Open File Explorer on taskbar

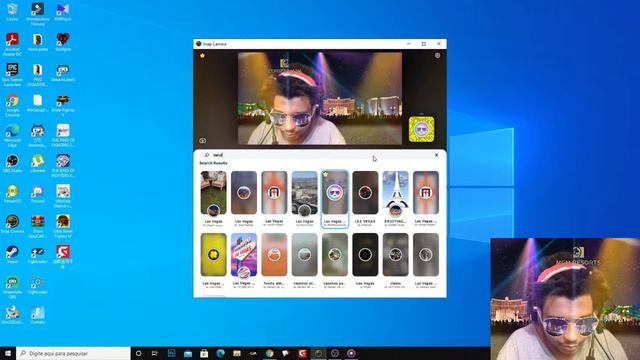pos(237,353)
